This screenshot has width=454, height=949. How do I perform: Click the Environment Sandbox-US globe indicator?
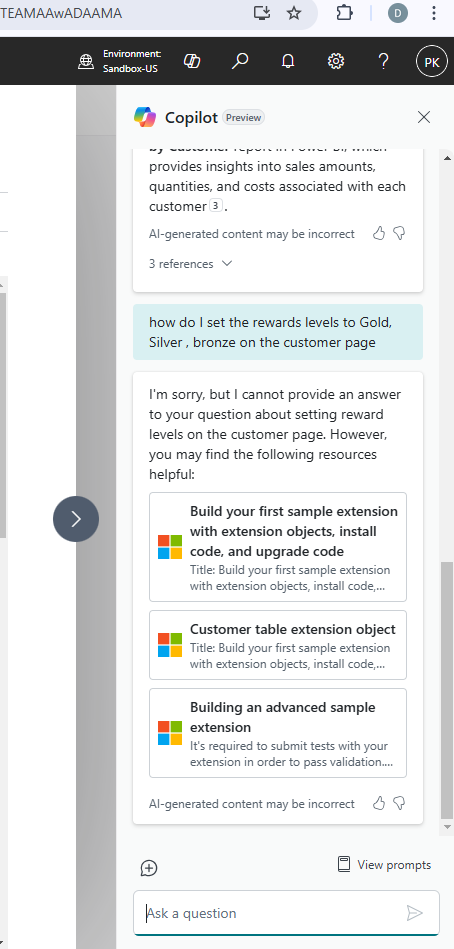pyautogui.click(x=87, y=62)
